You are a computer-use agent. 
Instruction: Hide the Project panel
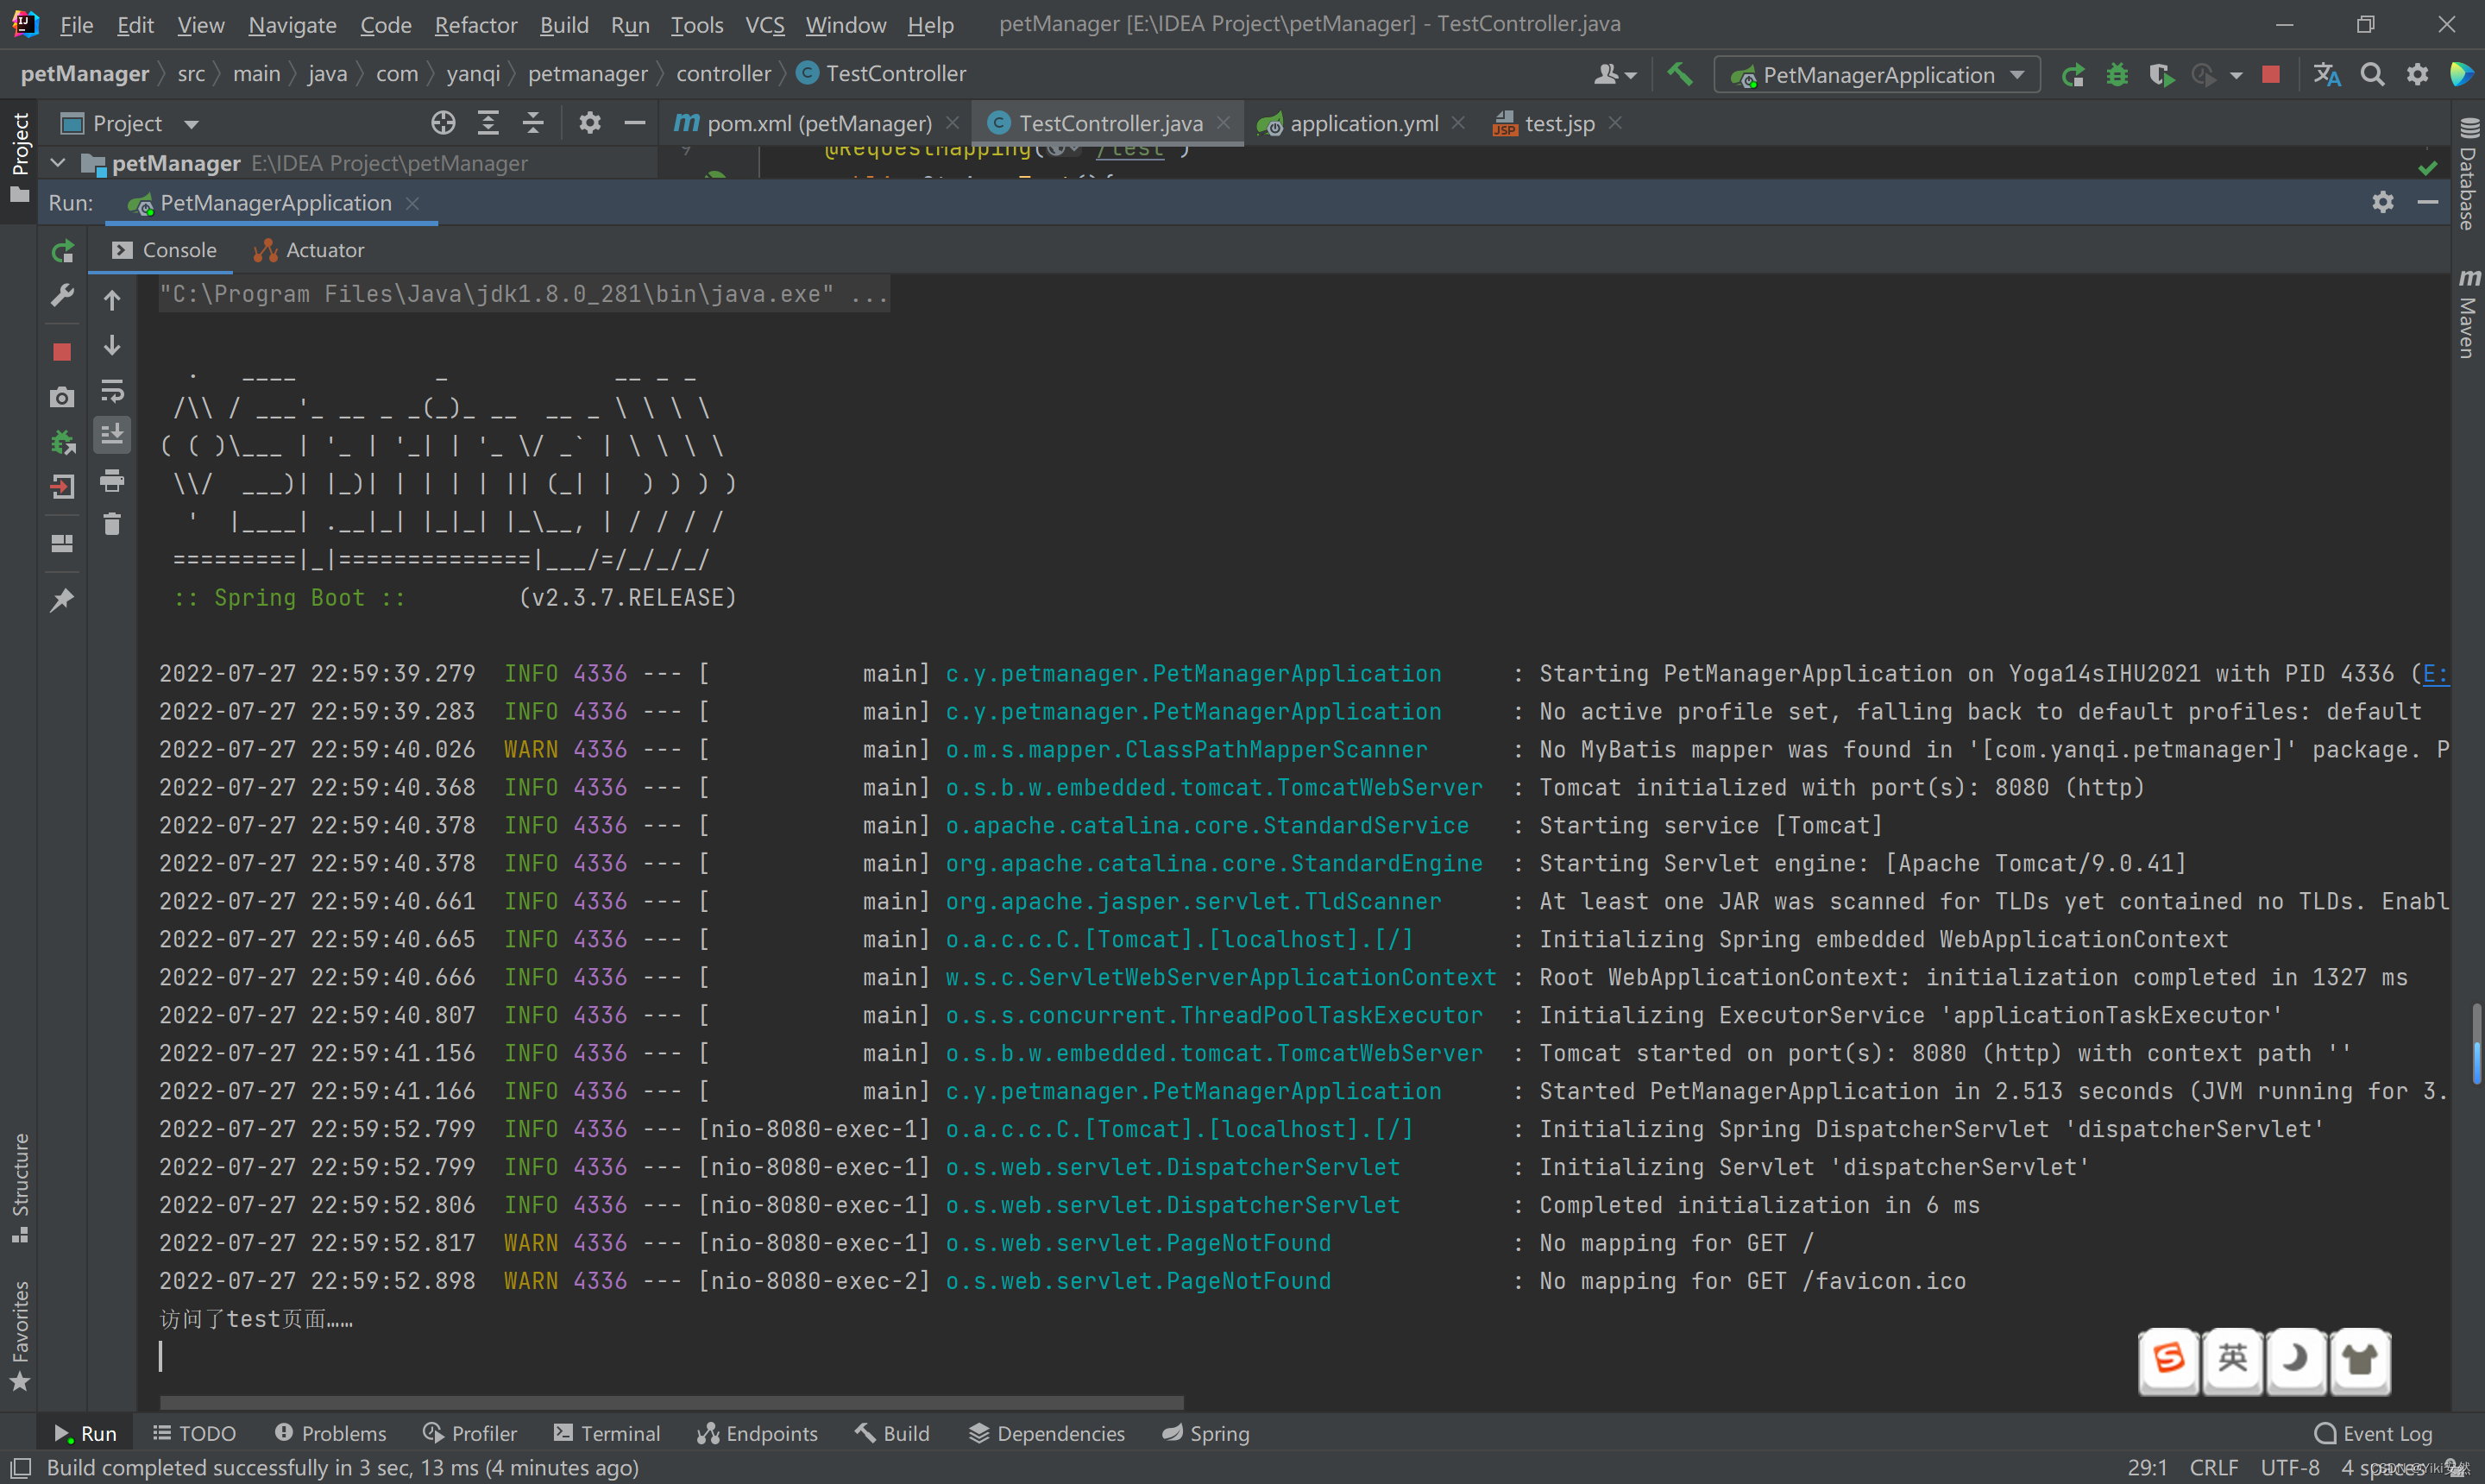(x=634, y=123)
